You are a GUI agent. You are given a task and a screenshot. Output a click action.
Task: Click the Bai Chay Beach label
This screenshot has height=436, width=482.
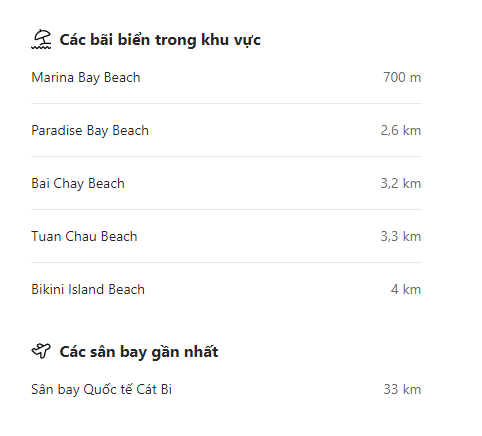(78, 184)
